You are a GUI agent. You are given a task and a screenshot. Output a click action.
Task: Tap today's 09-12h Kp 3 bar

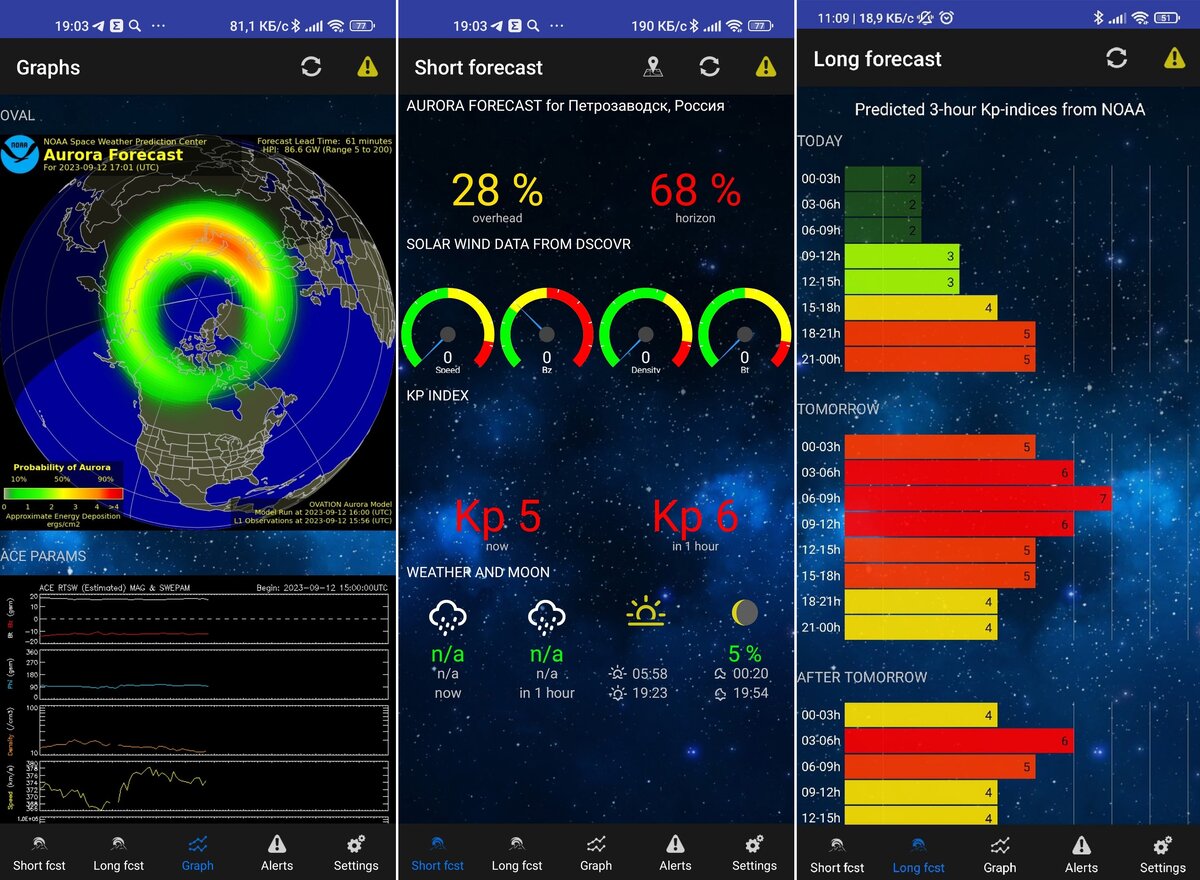click(x=901, y=256)
